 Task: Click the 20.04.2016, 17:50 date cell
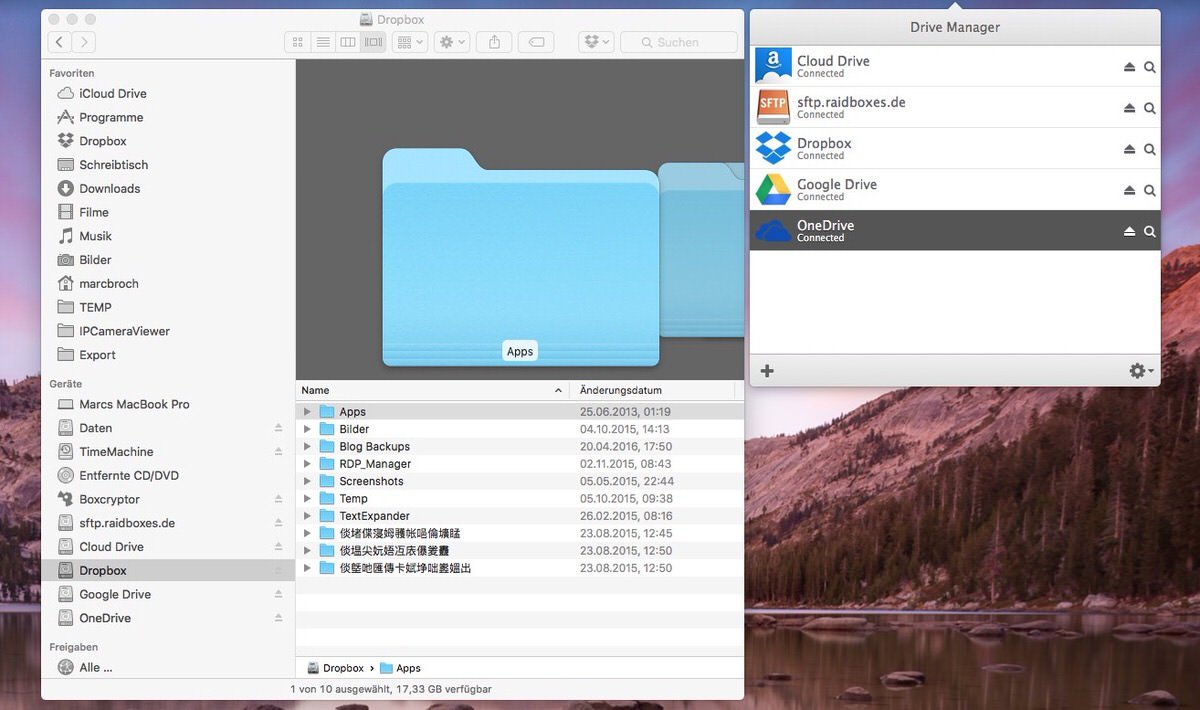[626, 447]
